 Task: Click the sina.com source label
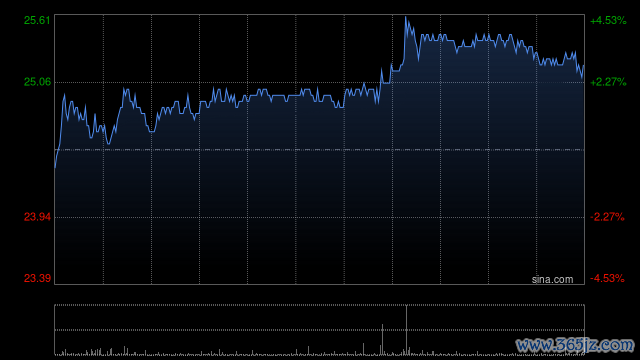click(552, 279)
